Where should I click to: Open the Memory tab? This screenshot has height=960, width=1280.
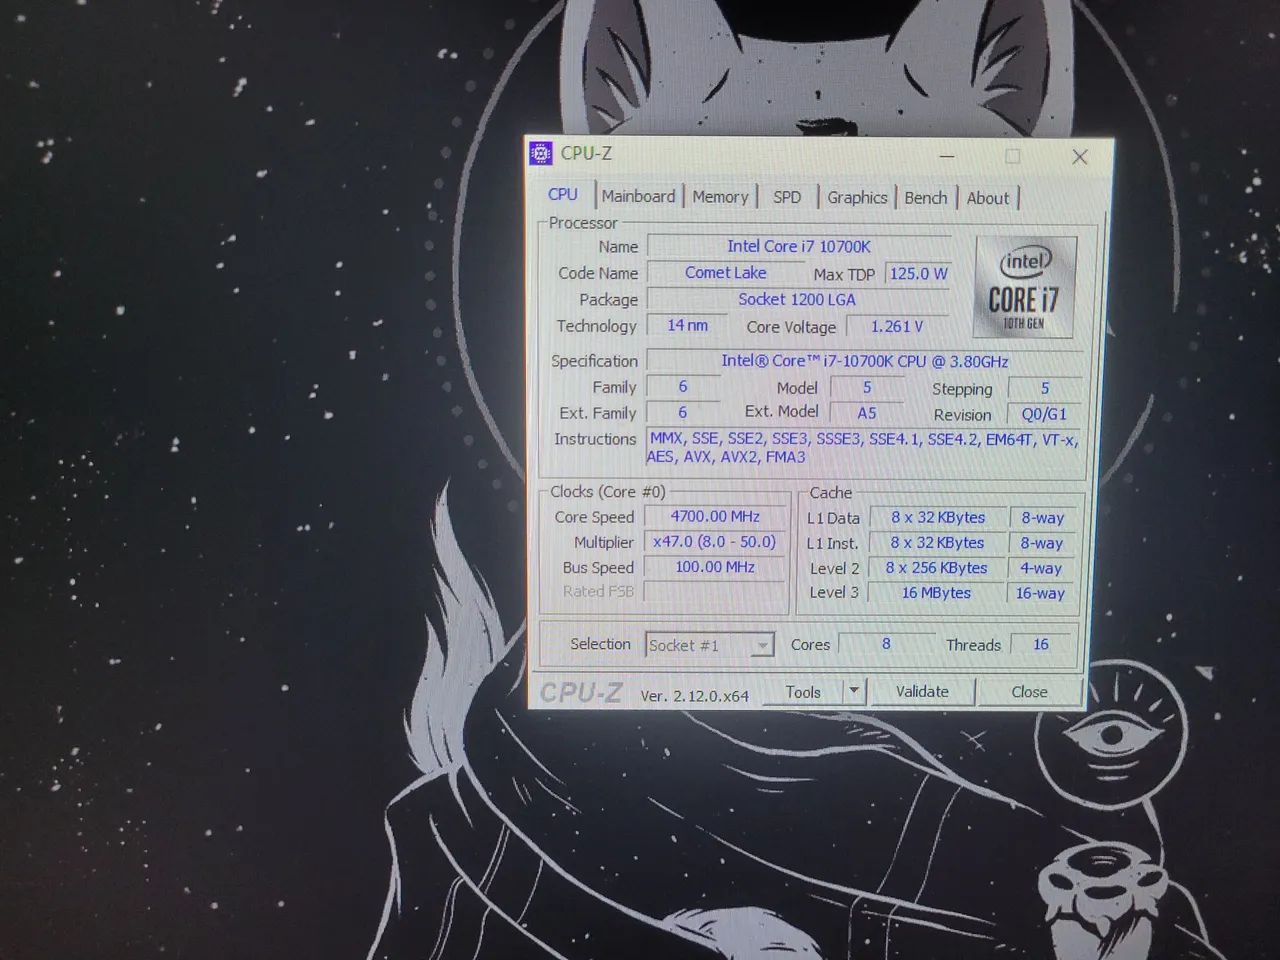(x=720, y=197)
